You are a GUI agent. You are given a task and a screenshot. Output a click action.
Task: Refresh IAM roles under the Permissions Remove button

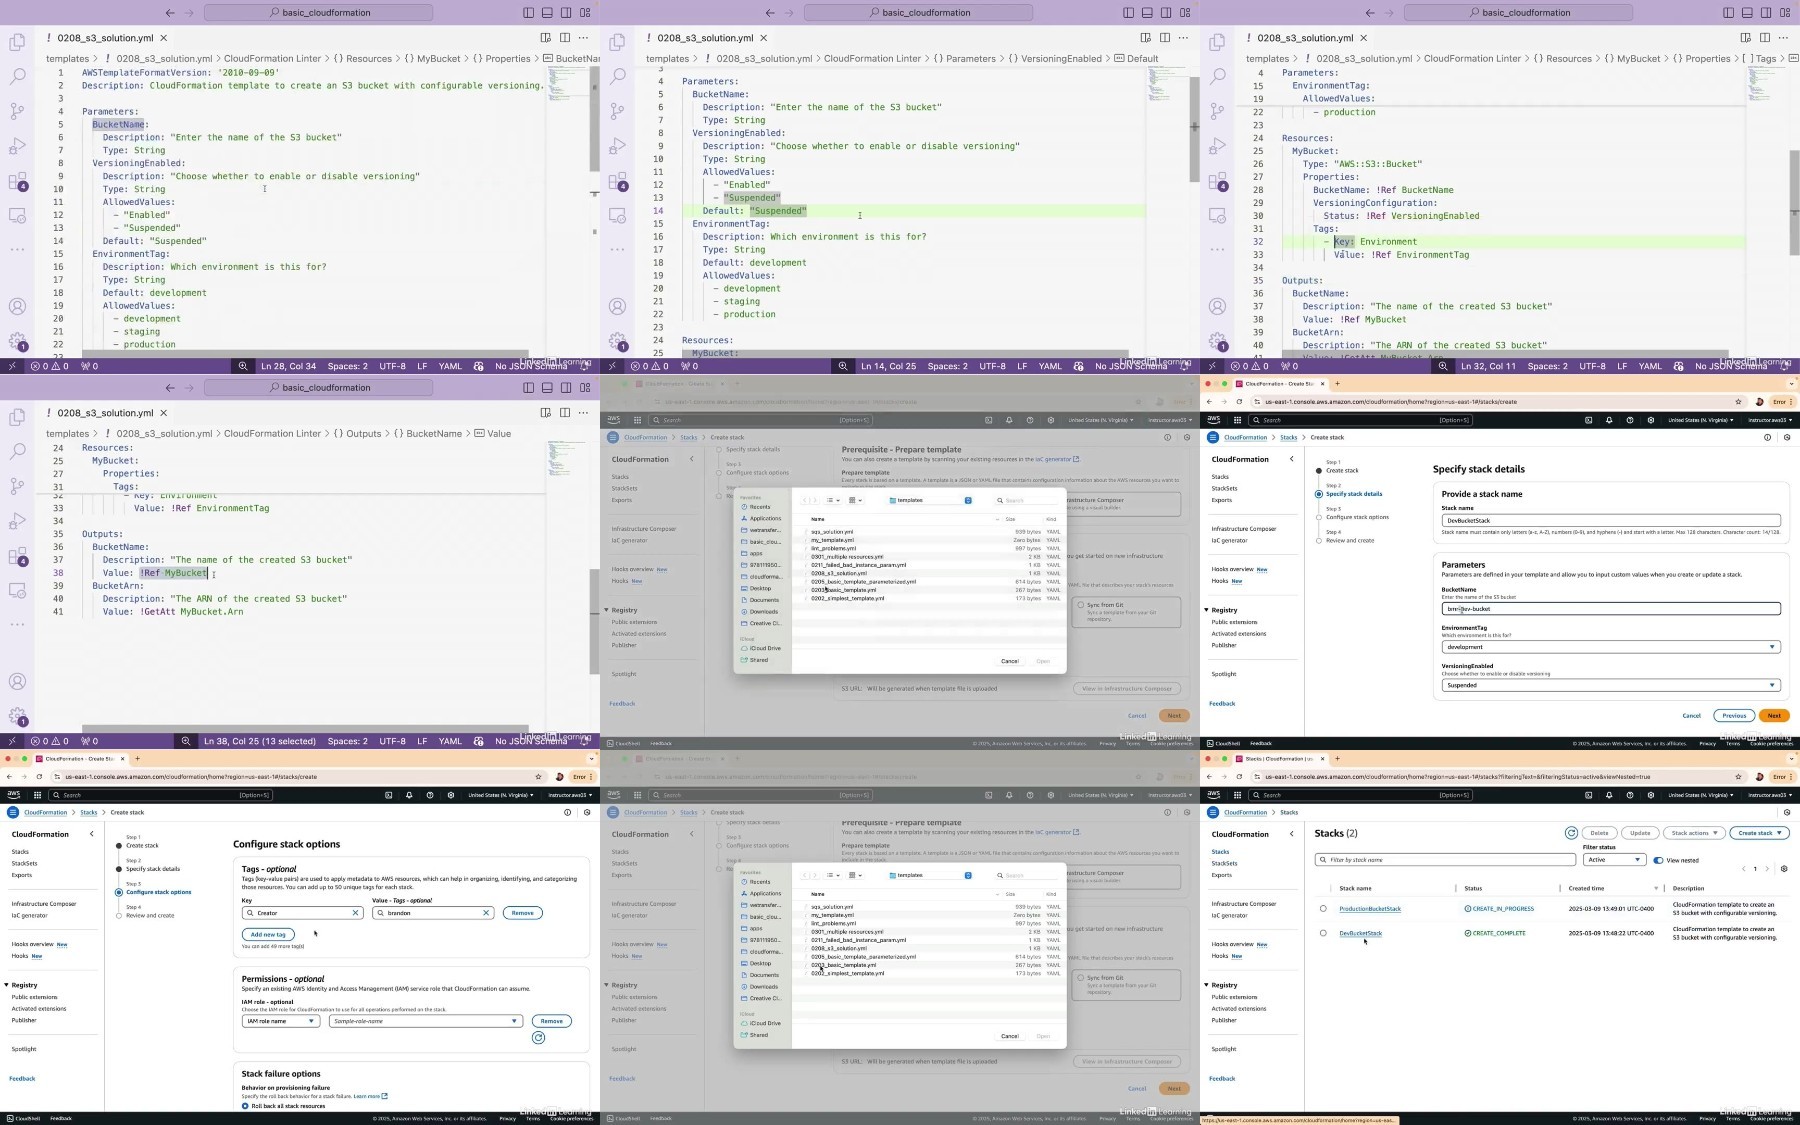(x=539, y=1038)
